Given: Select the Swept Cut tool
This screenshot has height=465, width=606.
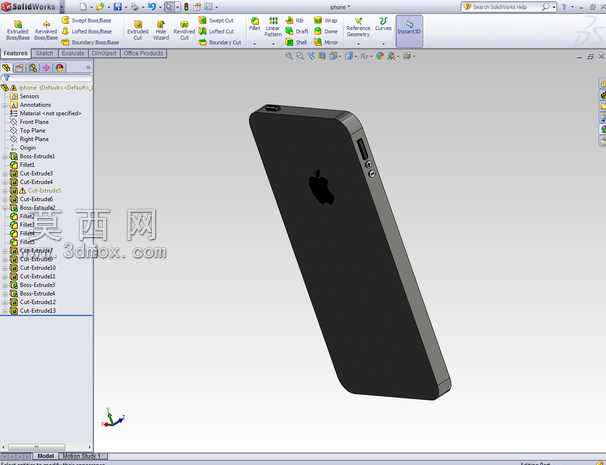Looking at the screenshot, I should [216, 20].
